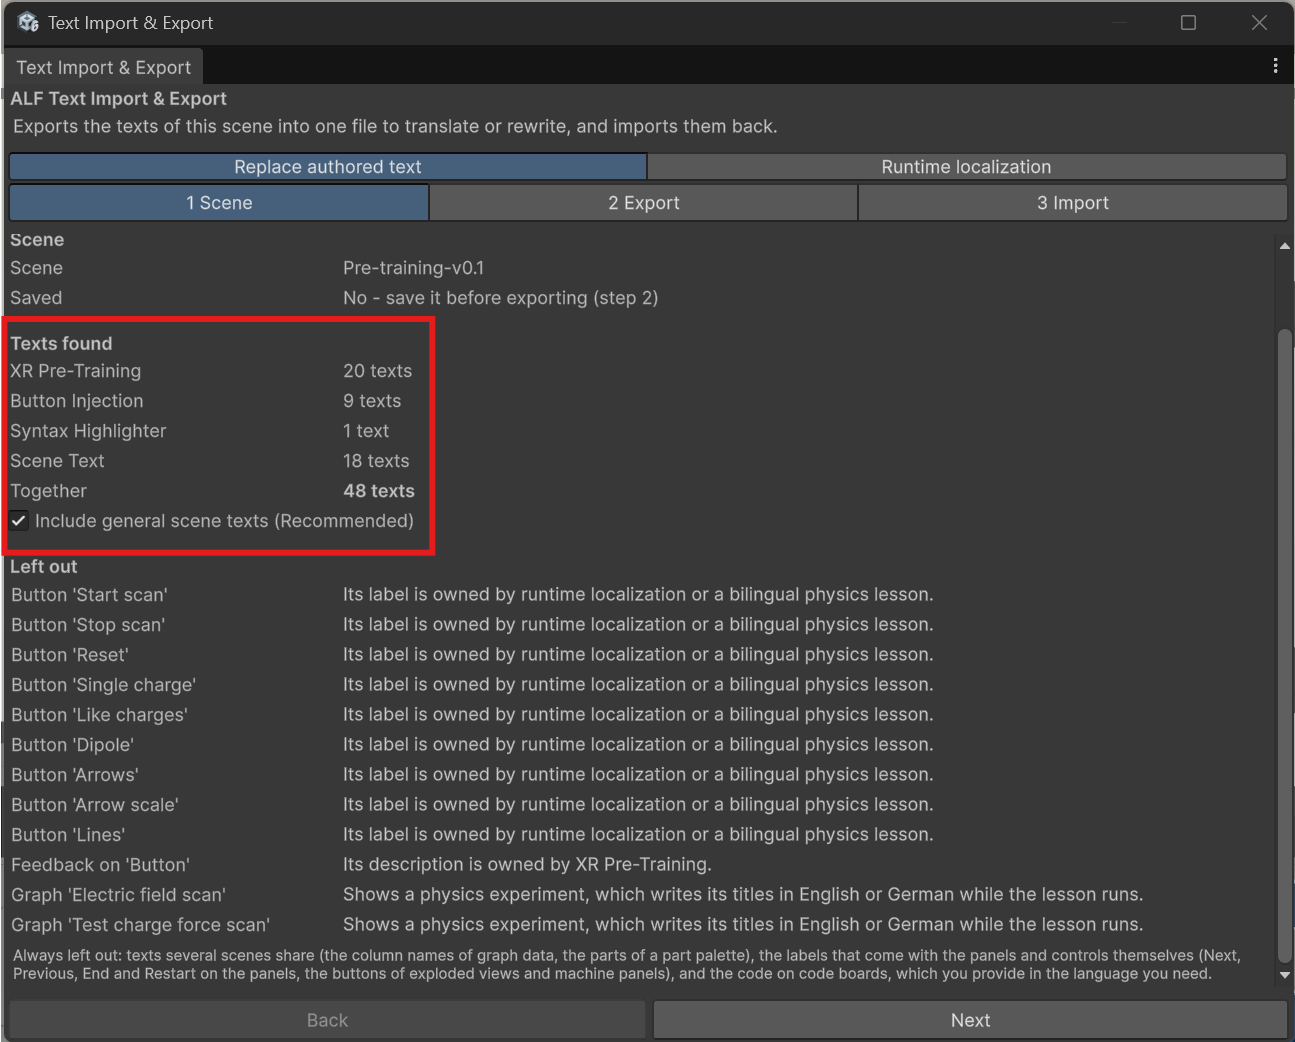Click the 'Left out' heading
The width and height of the screenshot is (1295, 1042).
pyautogui.click(x=44, y=566)
